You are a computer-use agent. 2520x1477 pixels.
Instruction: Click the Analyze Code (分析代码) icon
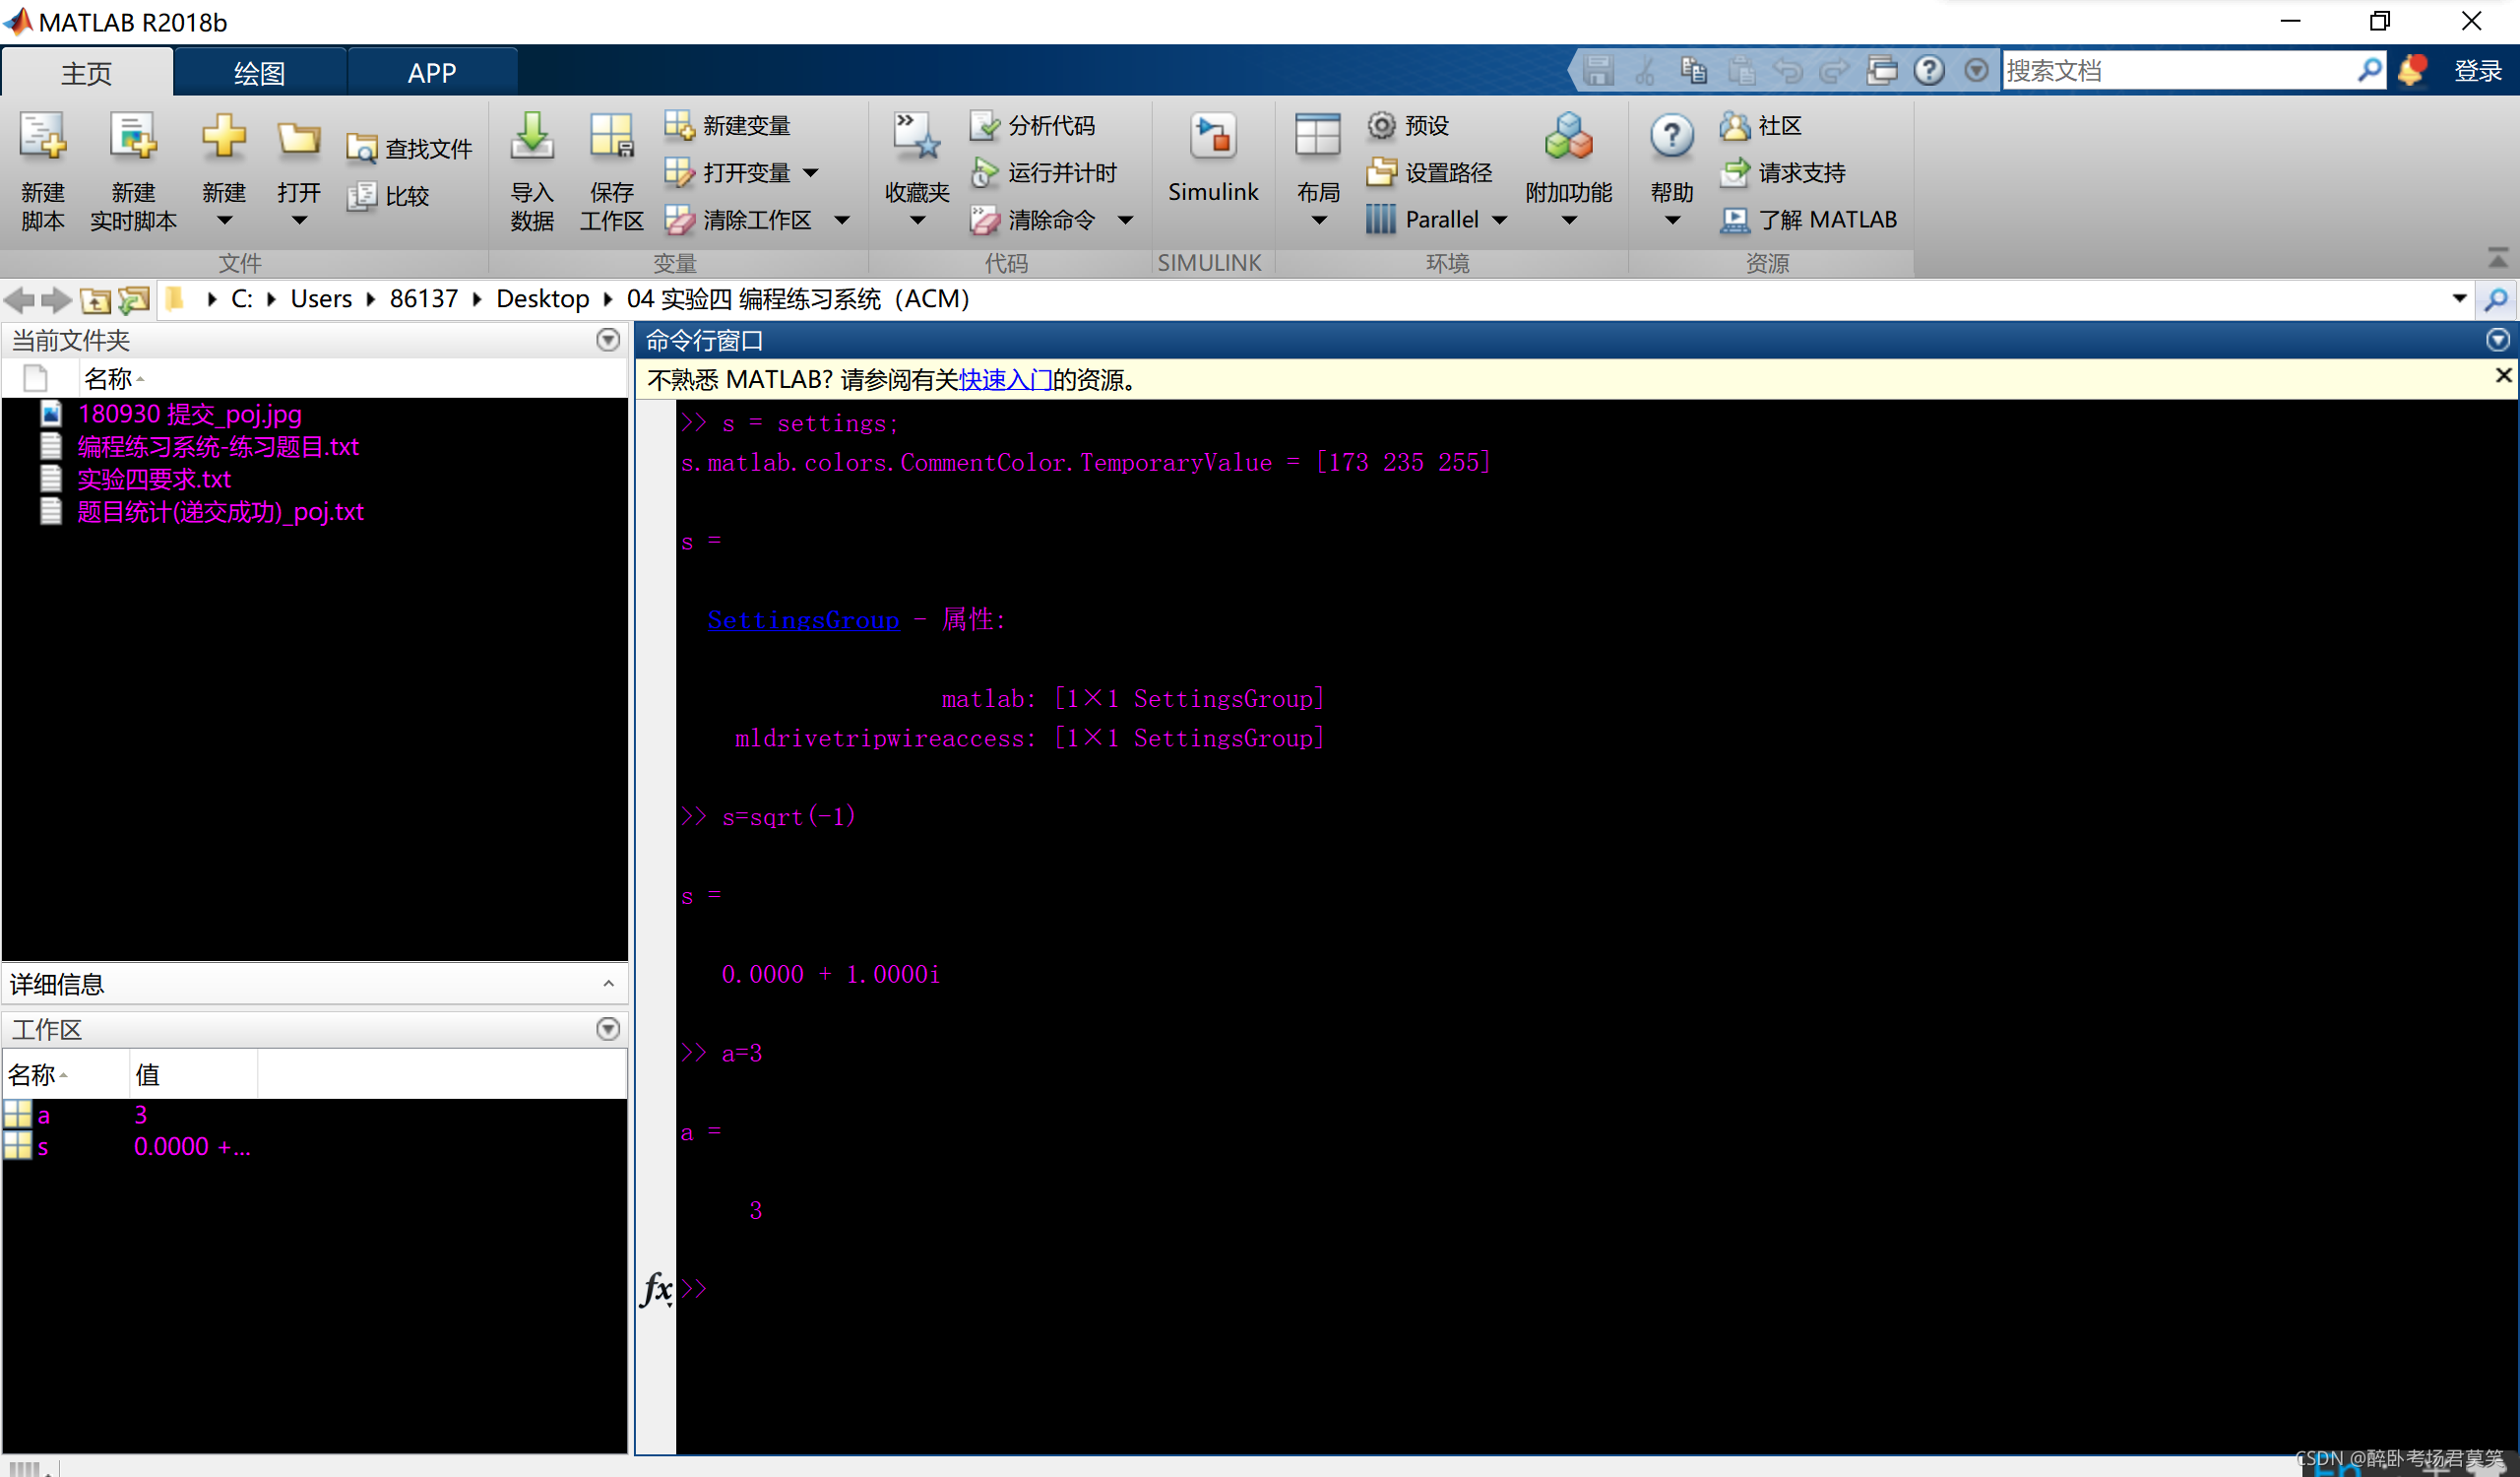(985, 126)
